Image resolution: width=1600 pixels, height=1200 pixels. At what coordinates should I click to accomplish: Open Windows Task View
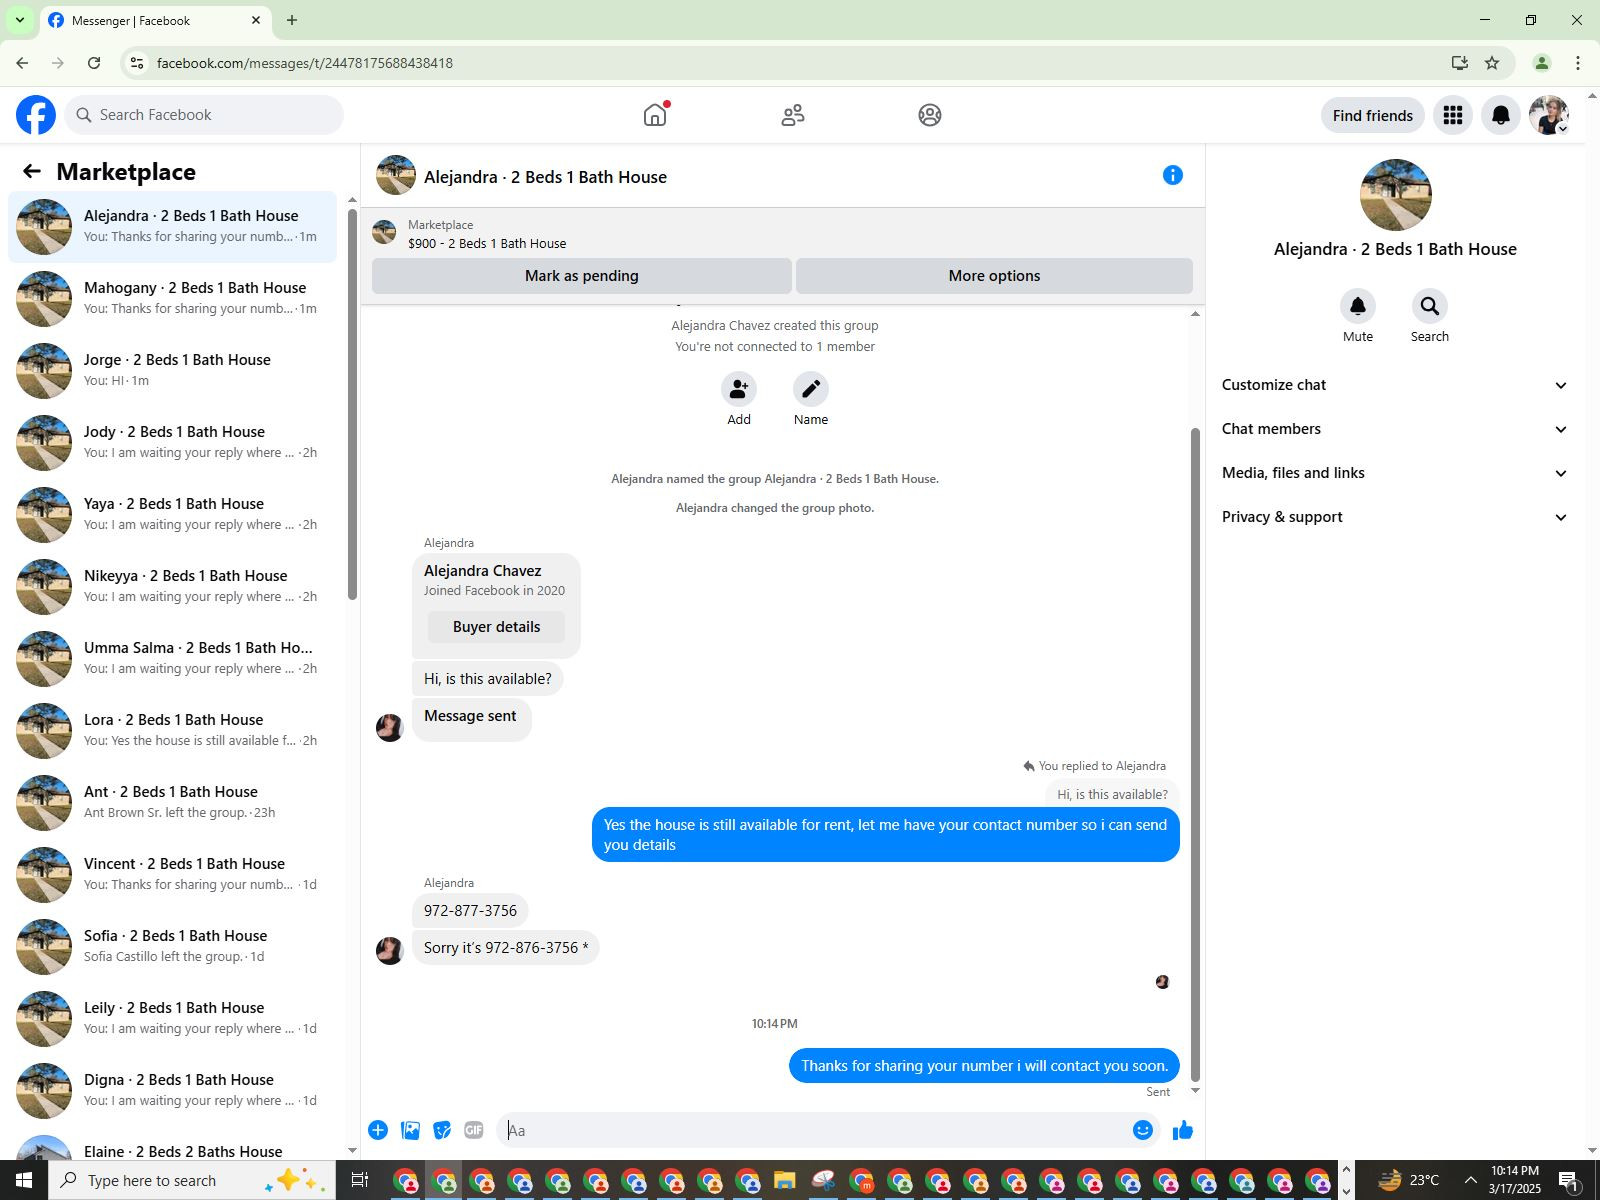click(x=359, y=1180)
